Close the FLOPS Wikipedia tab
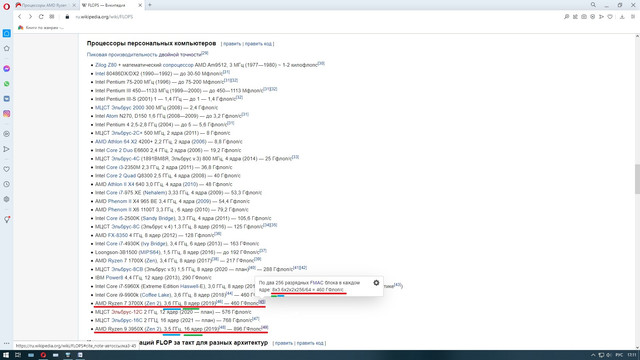This screenshot has height=360, width=640. click(140, 5)
